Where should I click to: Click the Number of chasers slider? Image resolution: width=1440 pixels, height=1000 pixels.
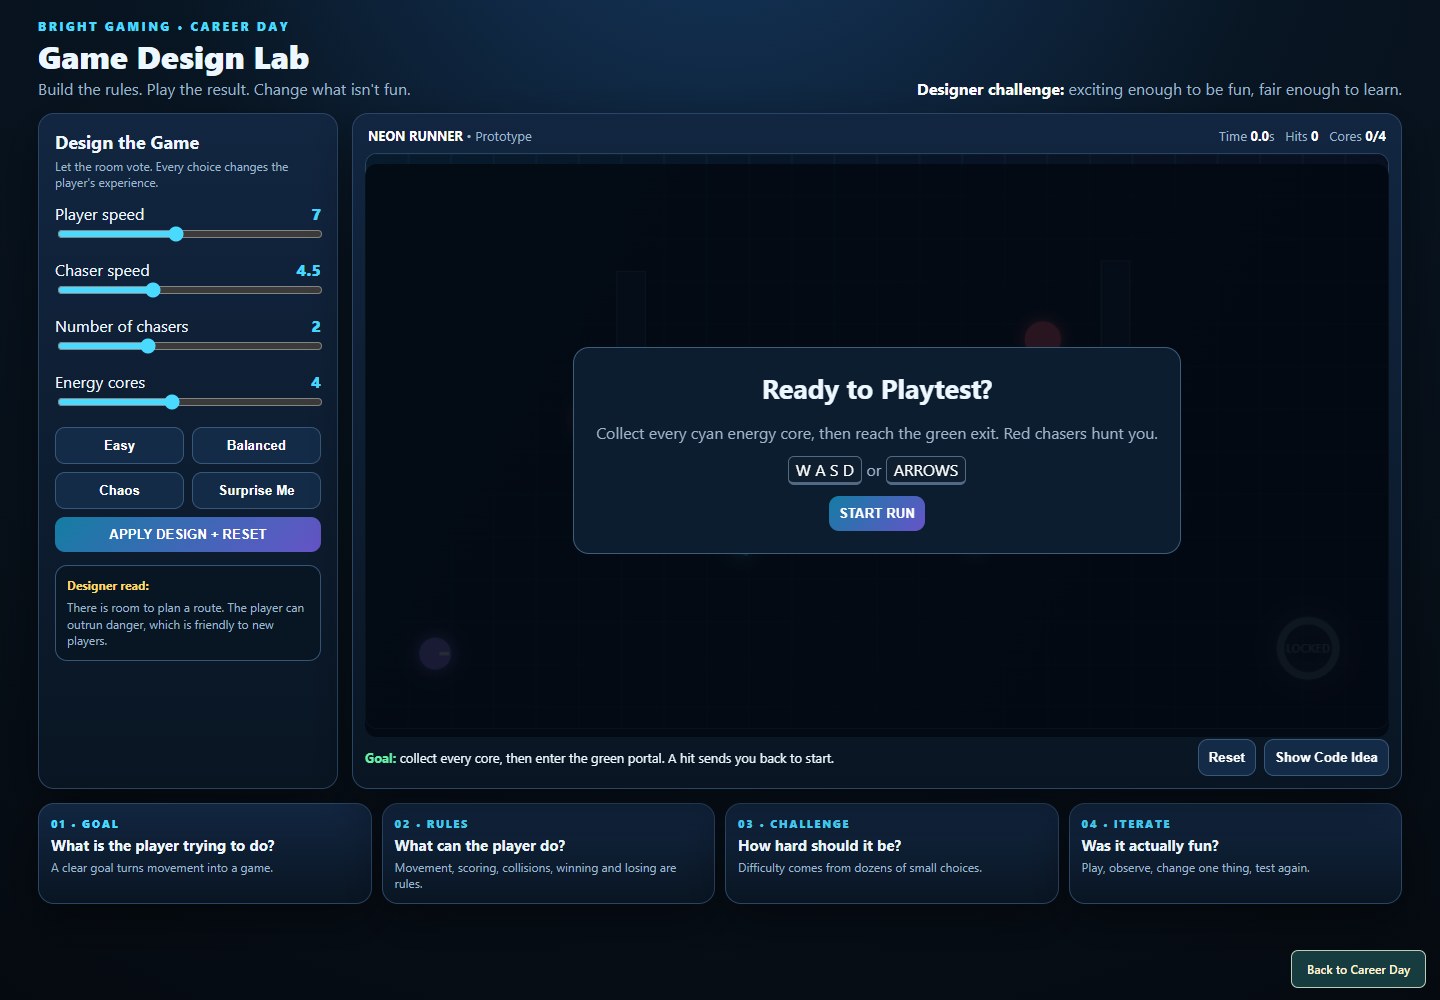click(190, 346)
